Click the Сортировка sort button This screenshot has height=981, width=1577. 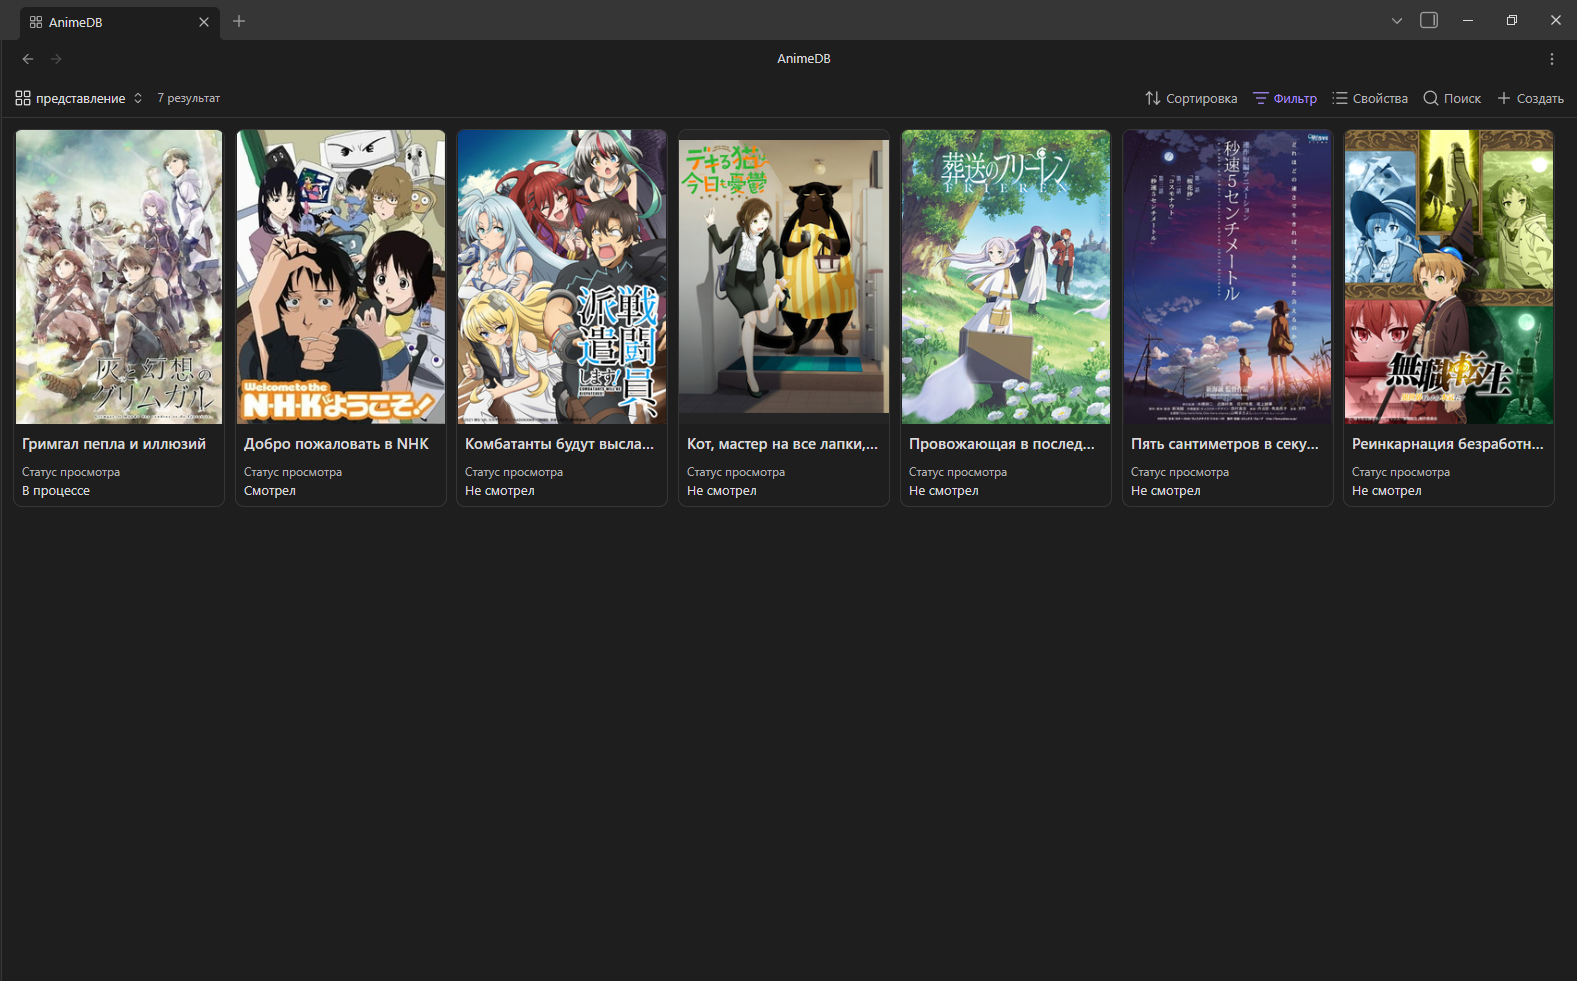pyautogui.click(x=1191, y=98)
